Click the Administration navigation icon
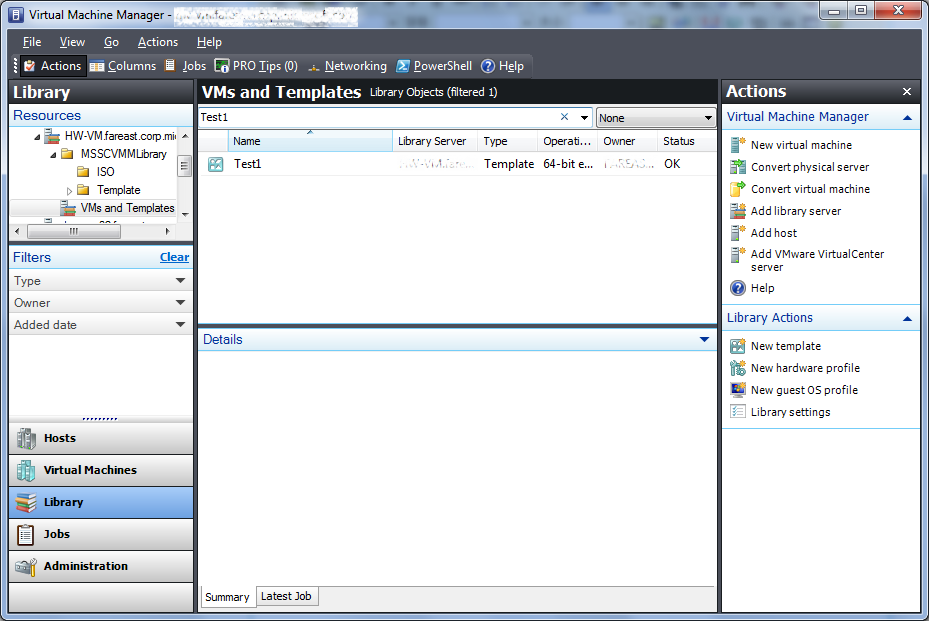The height and width of the screenshot is (621, 929). 26,566
